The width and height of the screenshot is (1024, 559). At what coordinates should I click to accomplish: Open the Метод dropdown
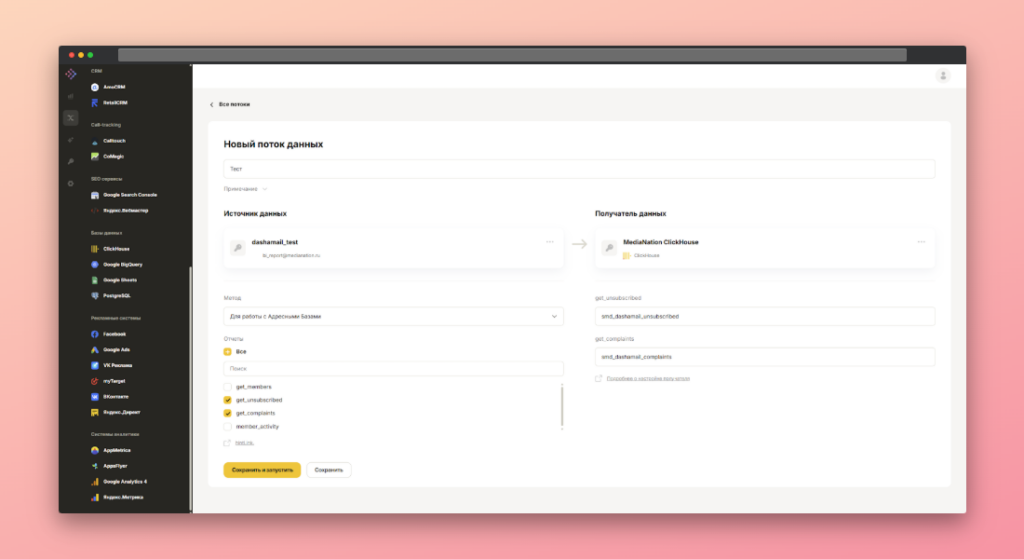click(393, 316)
